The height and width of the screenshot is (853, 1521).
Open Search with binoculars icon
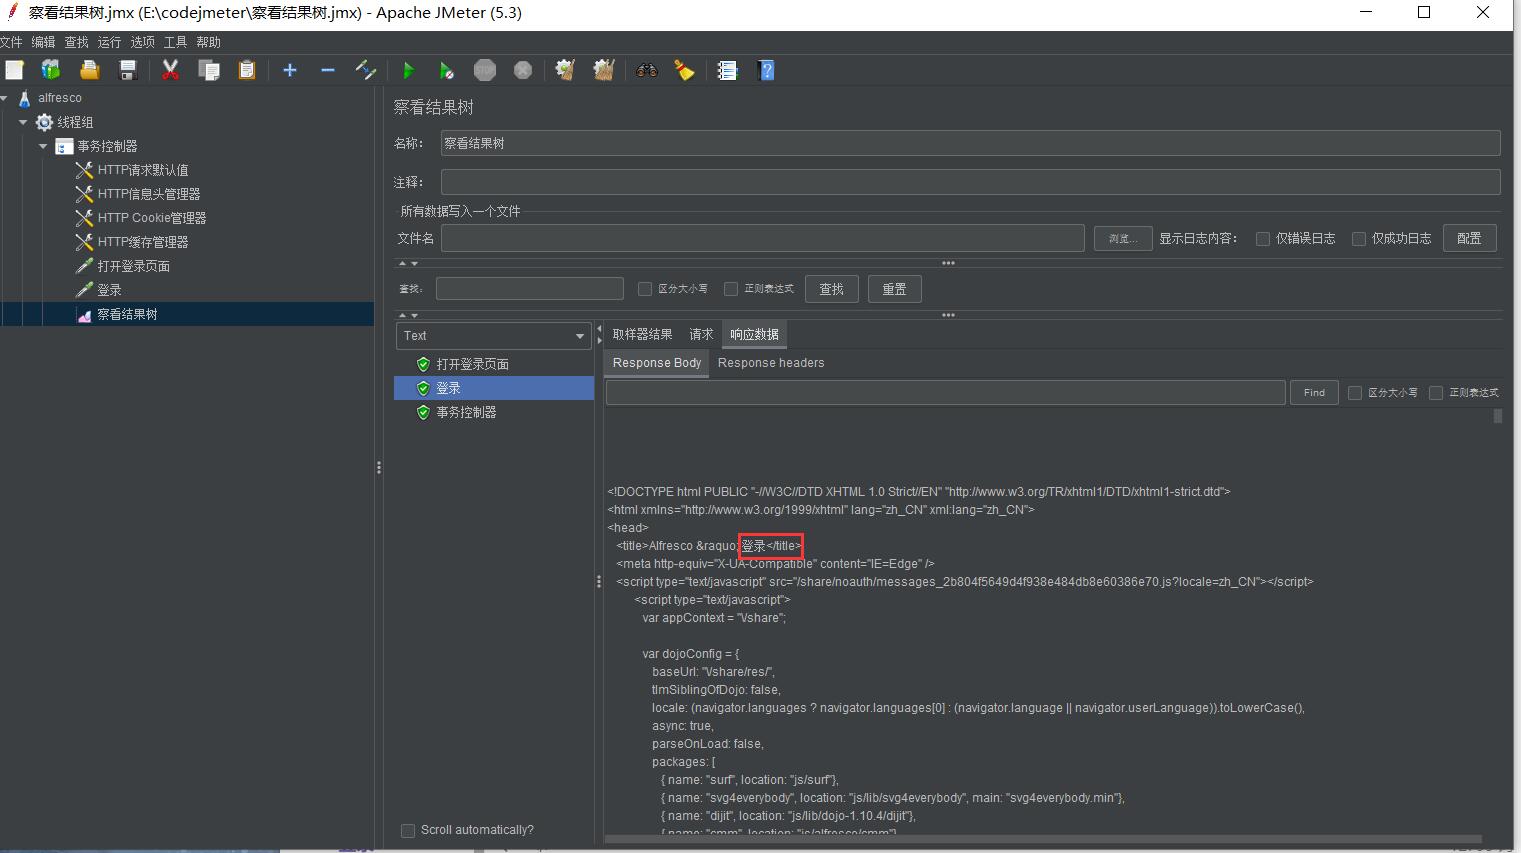coord(647,70)
